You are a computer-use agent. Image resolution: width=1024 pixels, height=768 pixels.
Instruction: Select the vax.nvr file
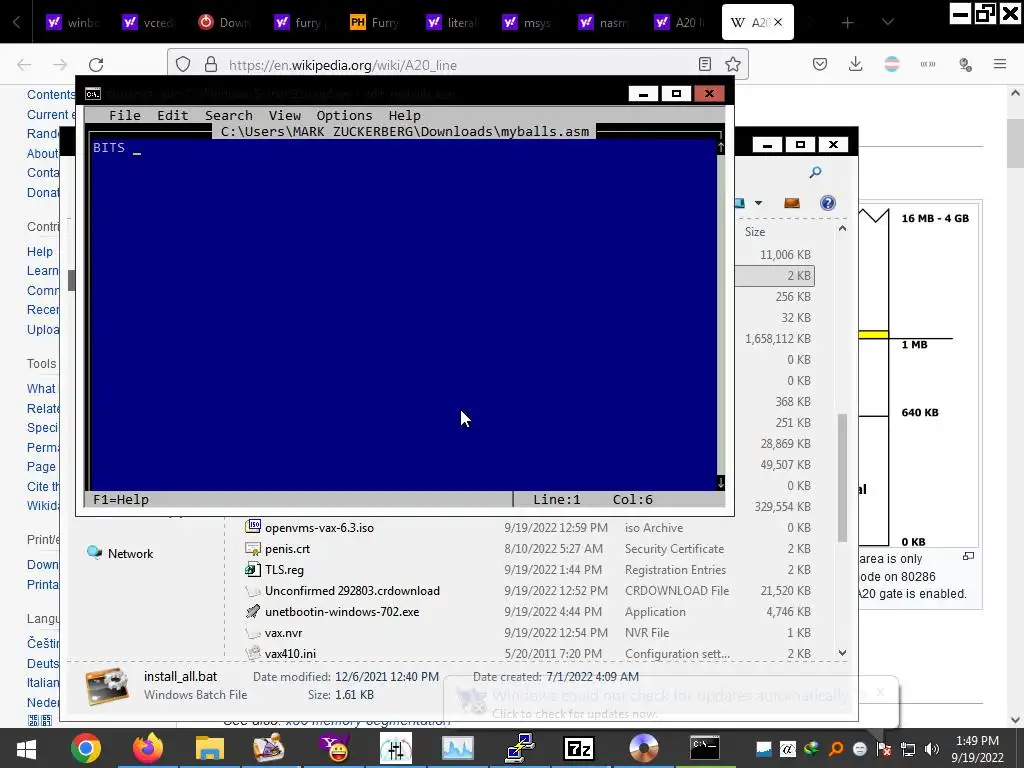(283, 633)
